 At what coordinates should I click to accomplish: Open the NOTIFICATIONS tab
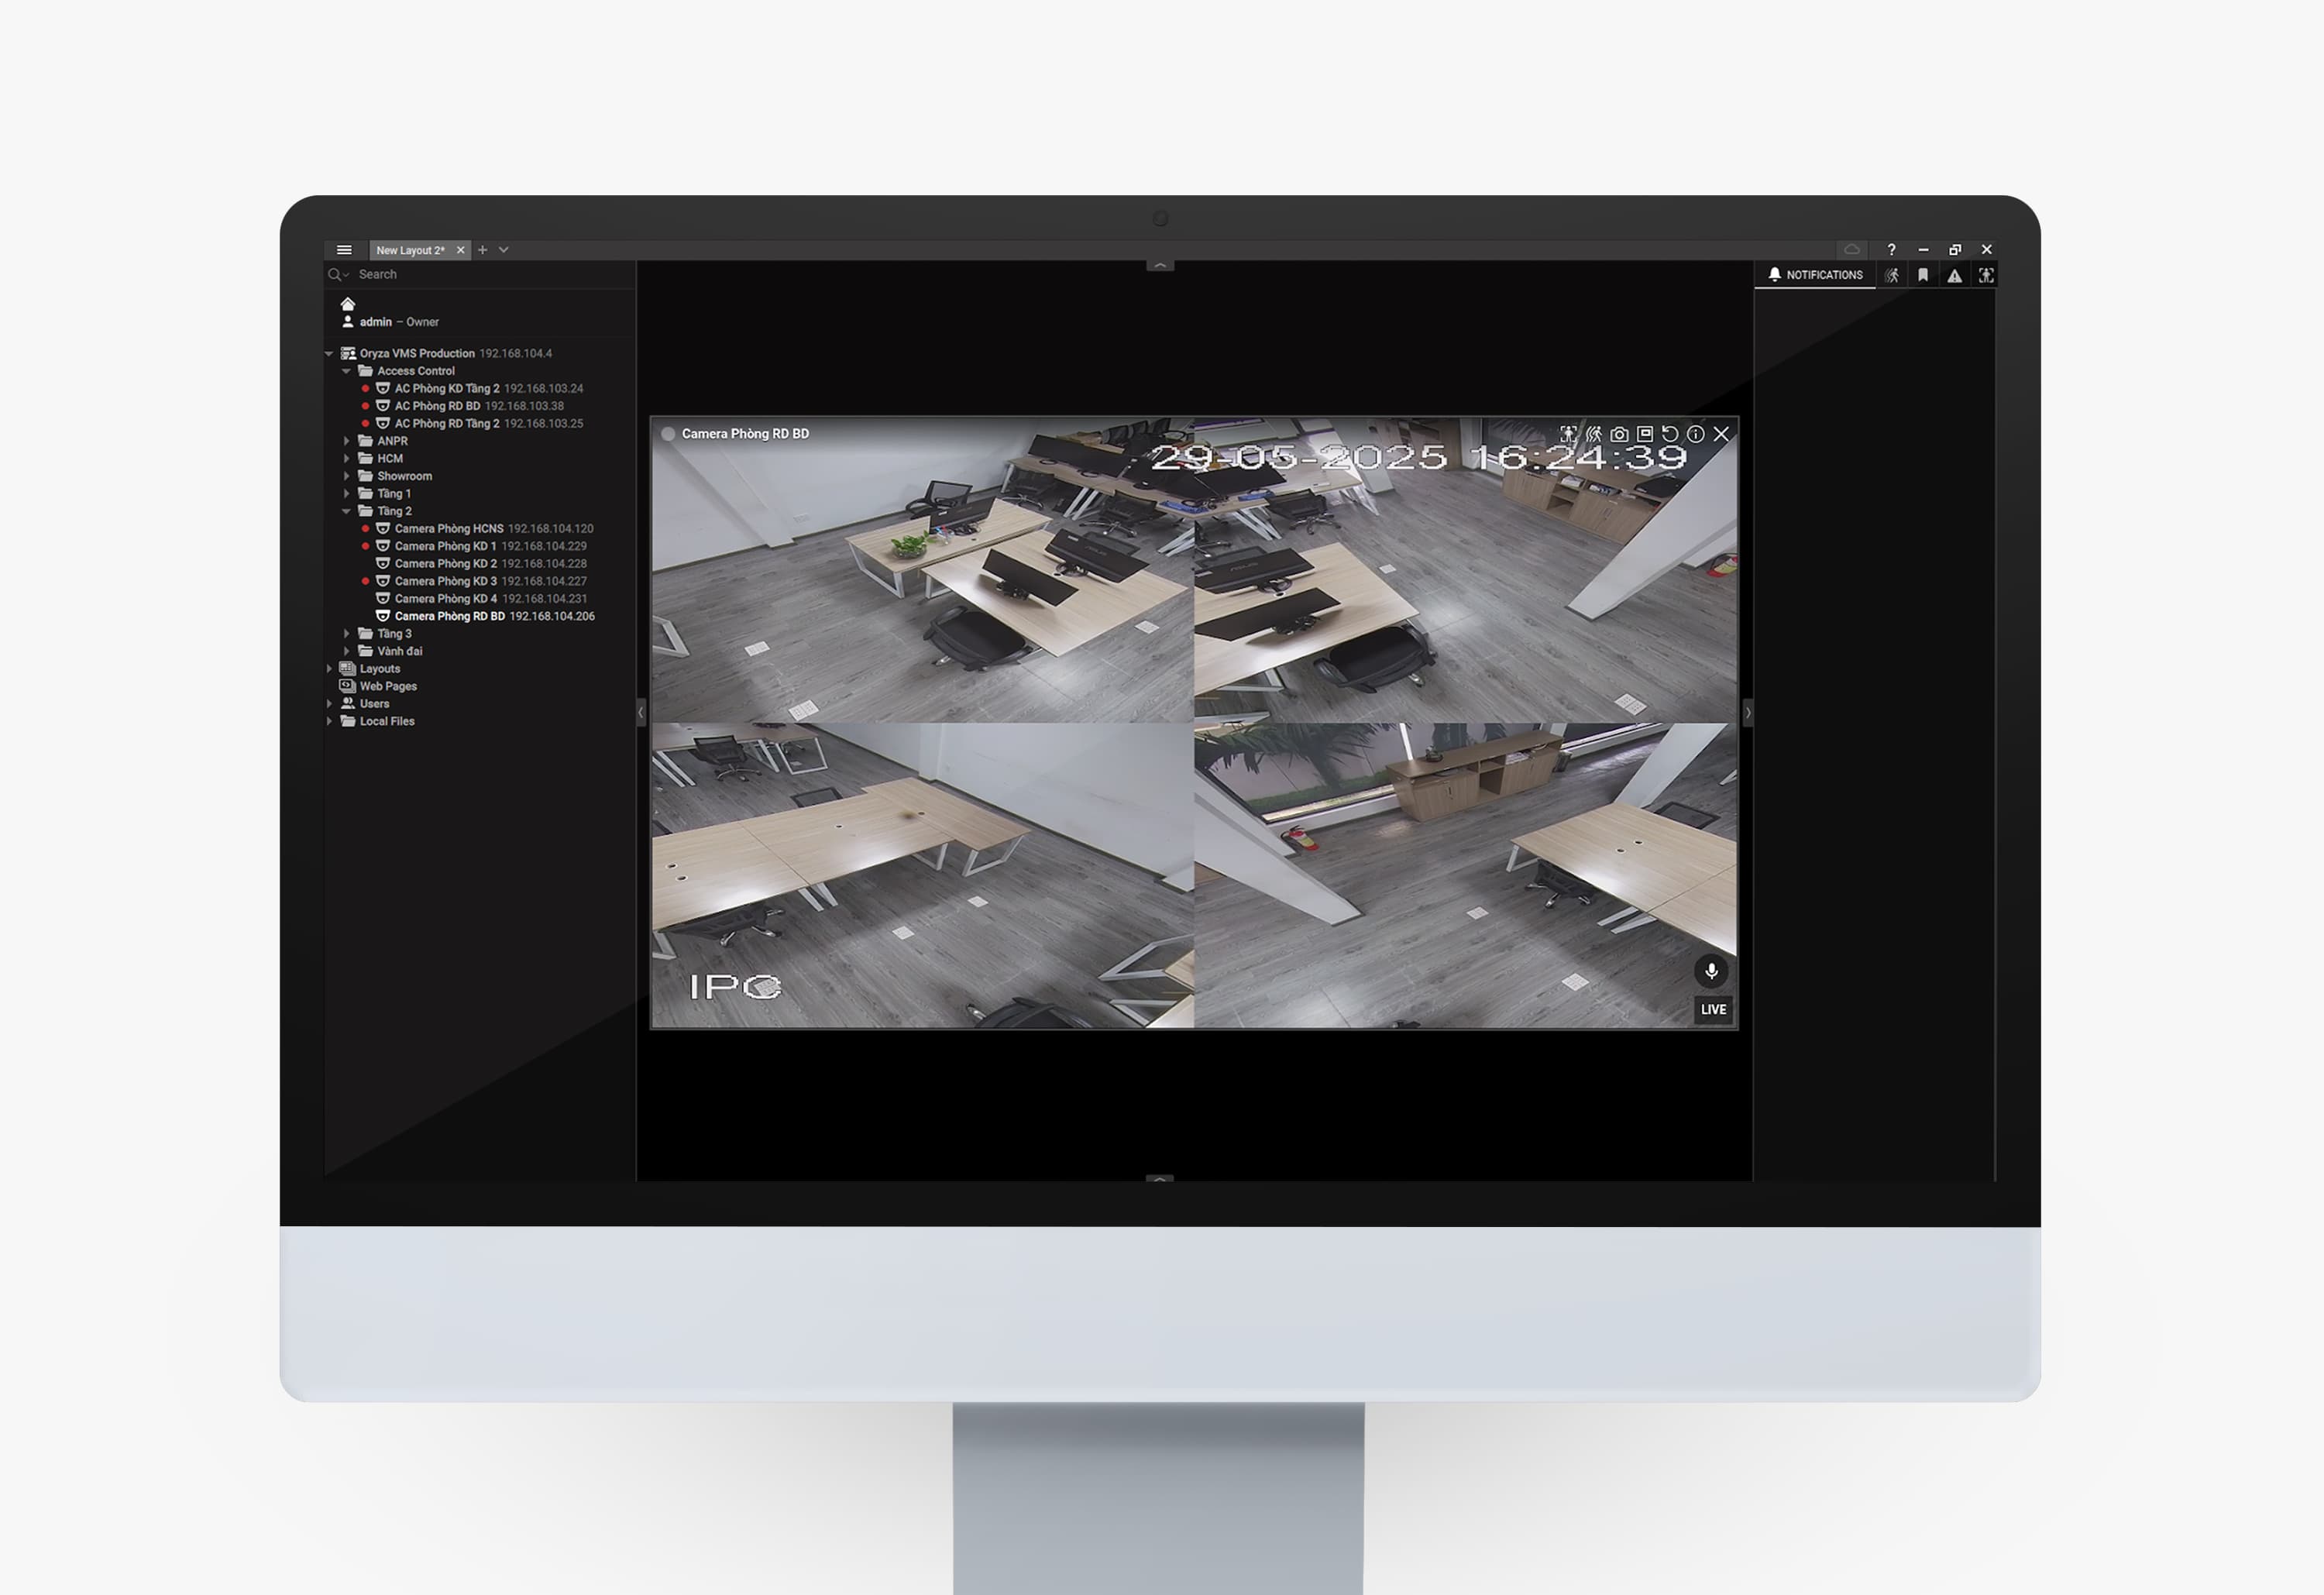point(1815,275)
